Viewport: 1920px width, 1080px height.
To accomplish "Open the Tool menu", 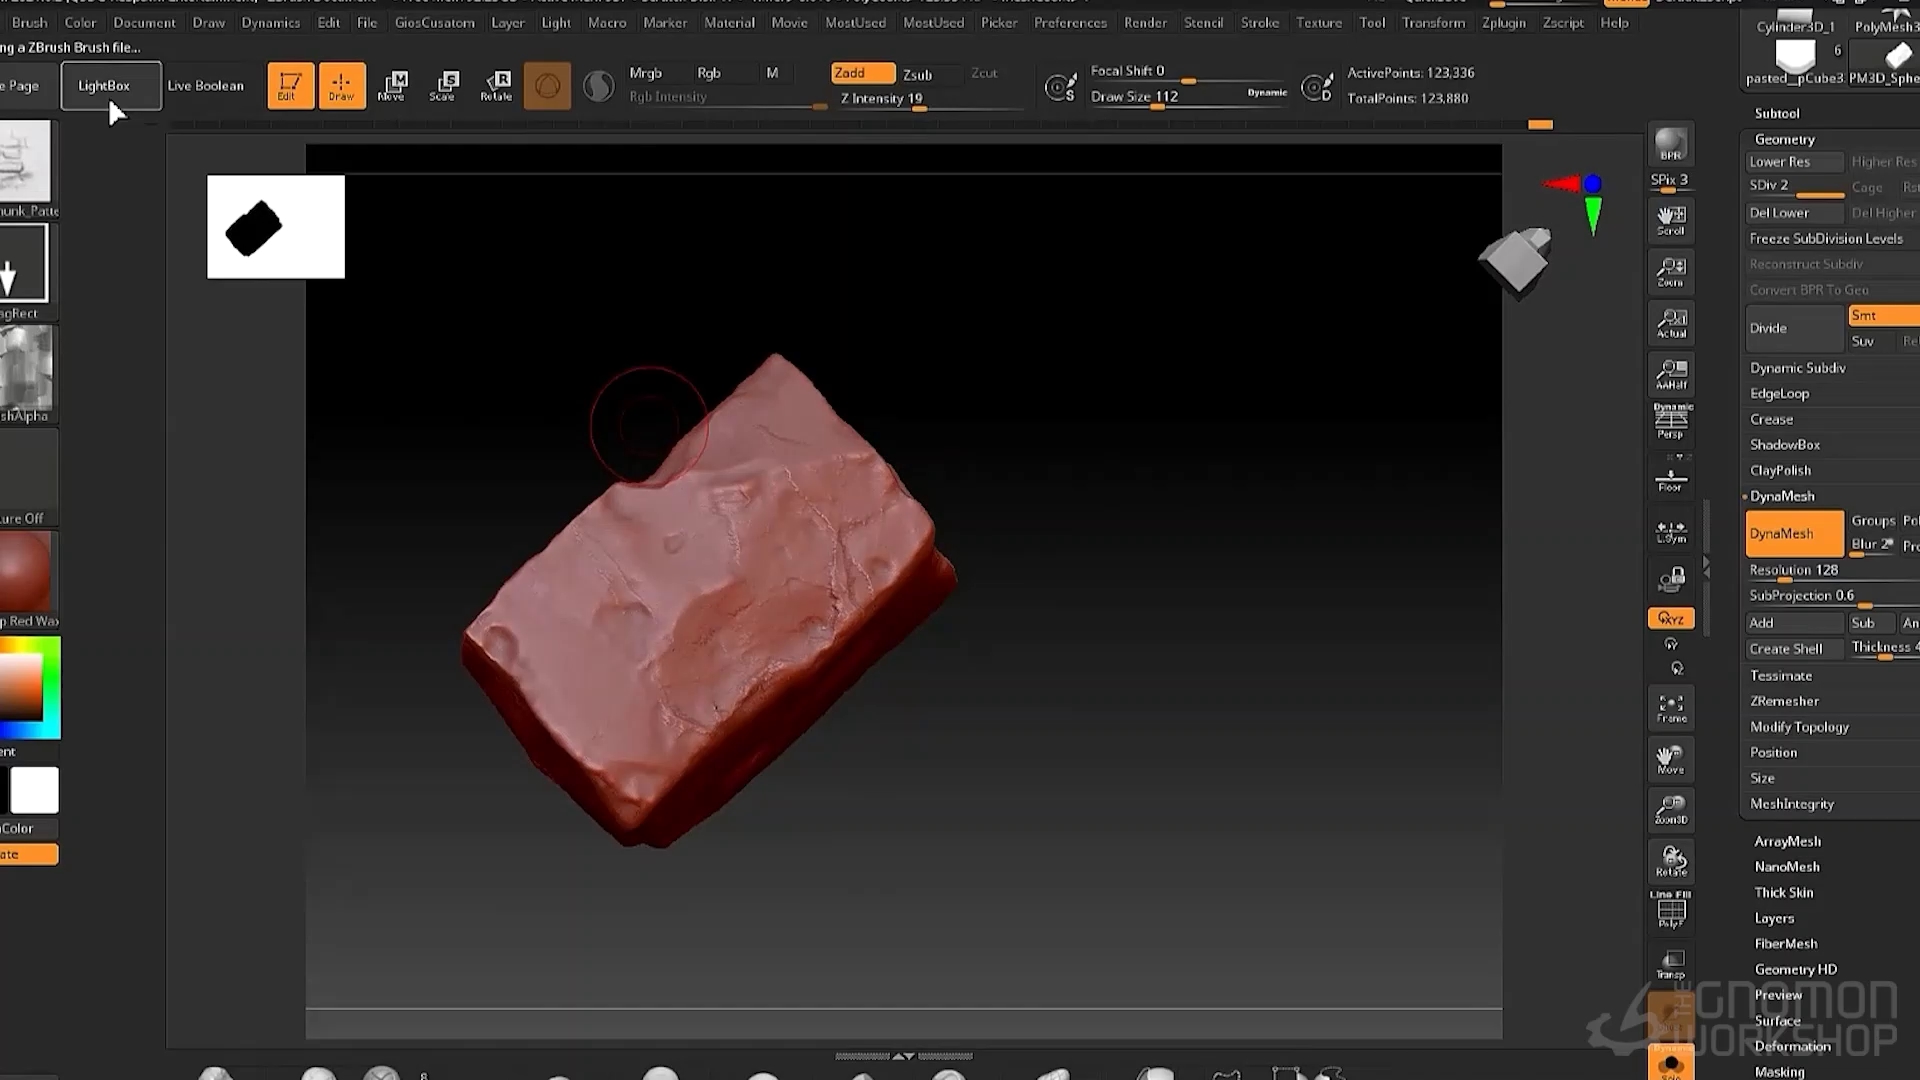I will [1372, 22].
